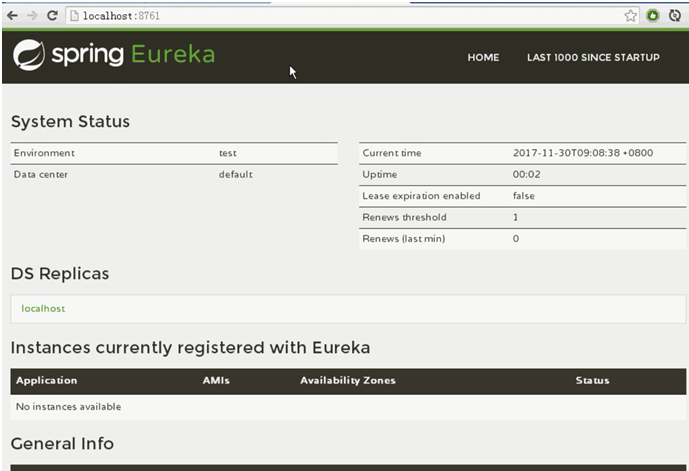
Task: Click the 'No instances available' row
Action: tap(348, 407)
